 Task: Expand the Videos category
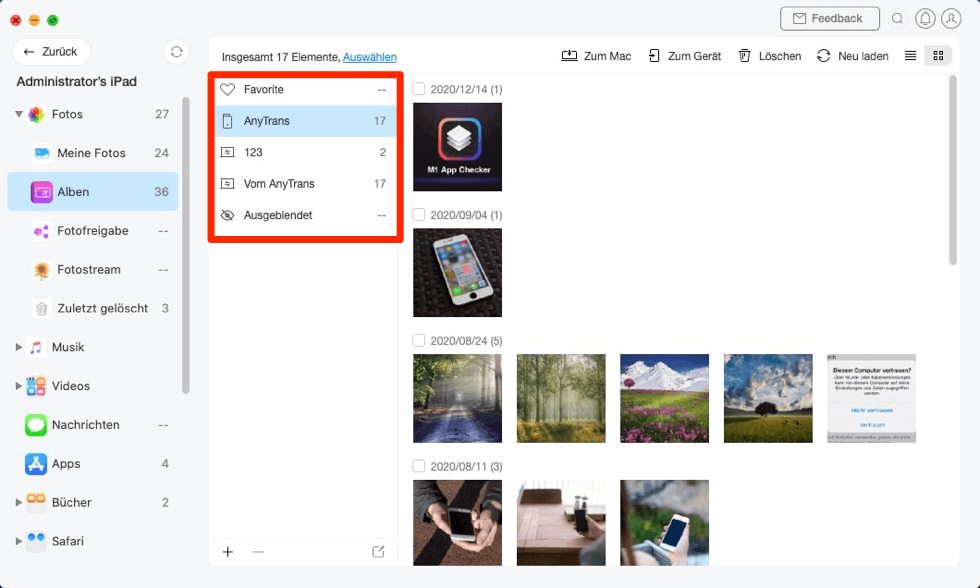click(x=19, y=386)
